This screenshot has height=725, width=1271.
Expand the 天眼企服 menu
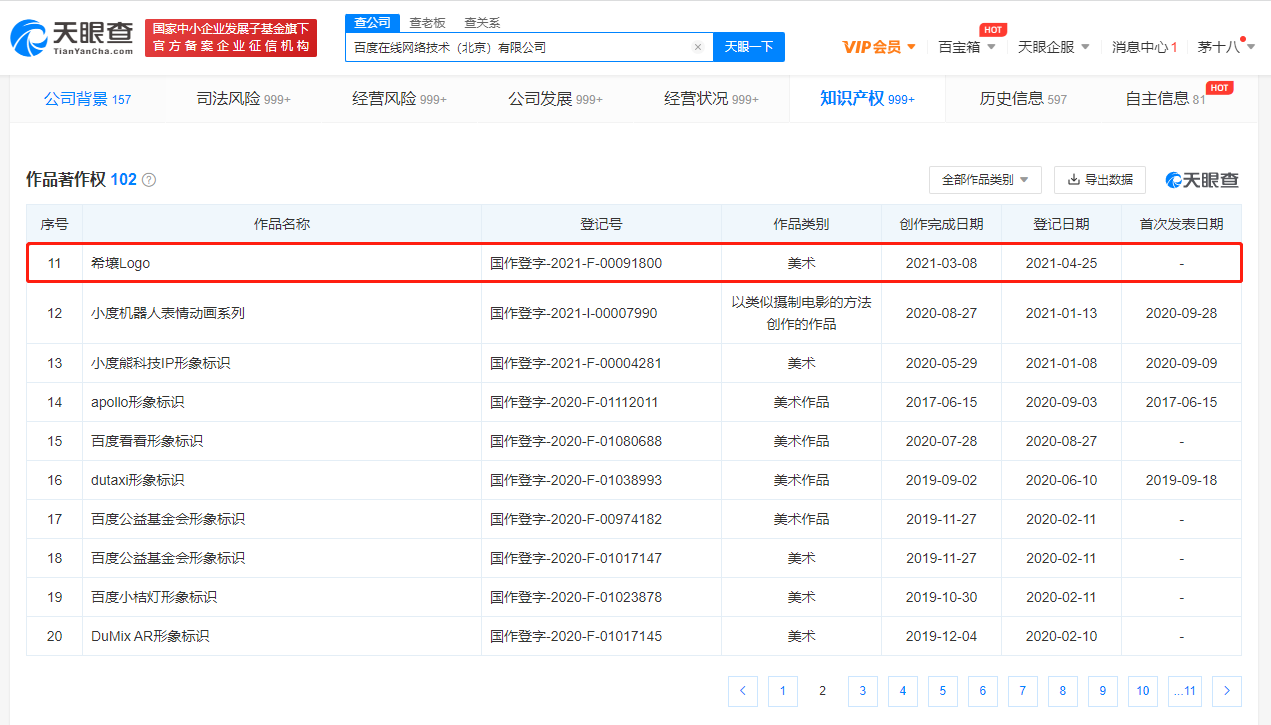point(1054,47)
